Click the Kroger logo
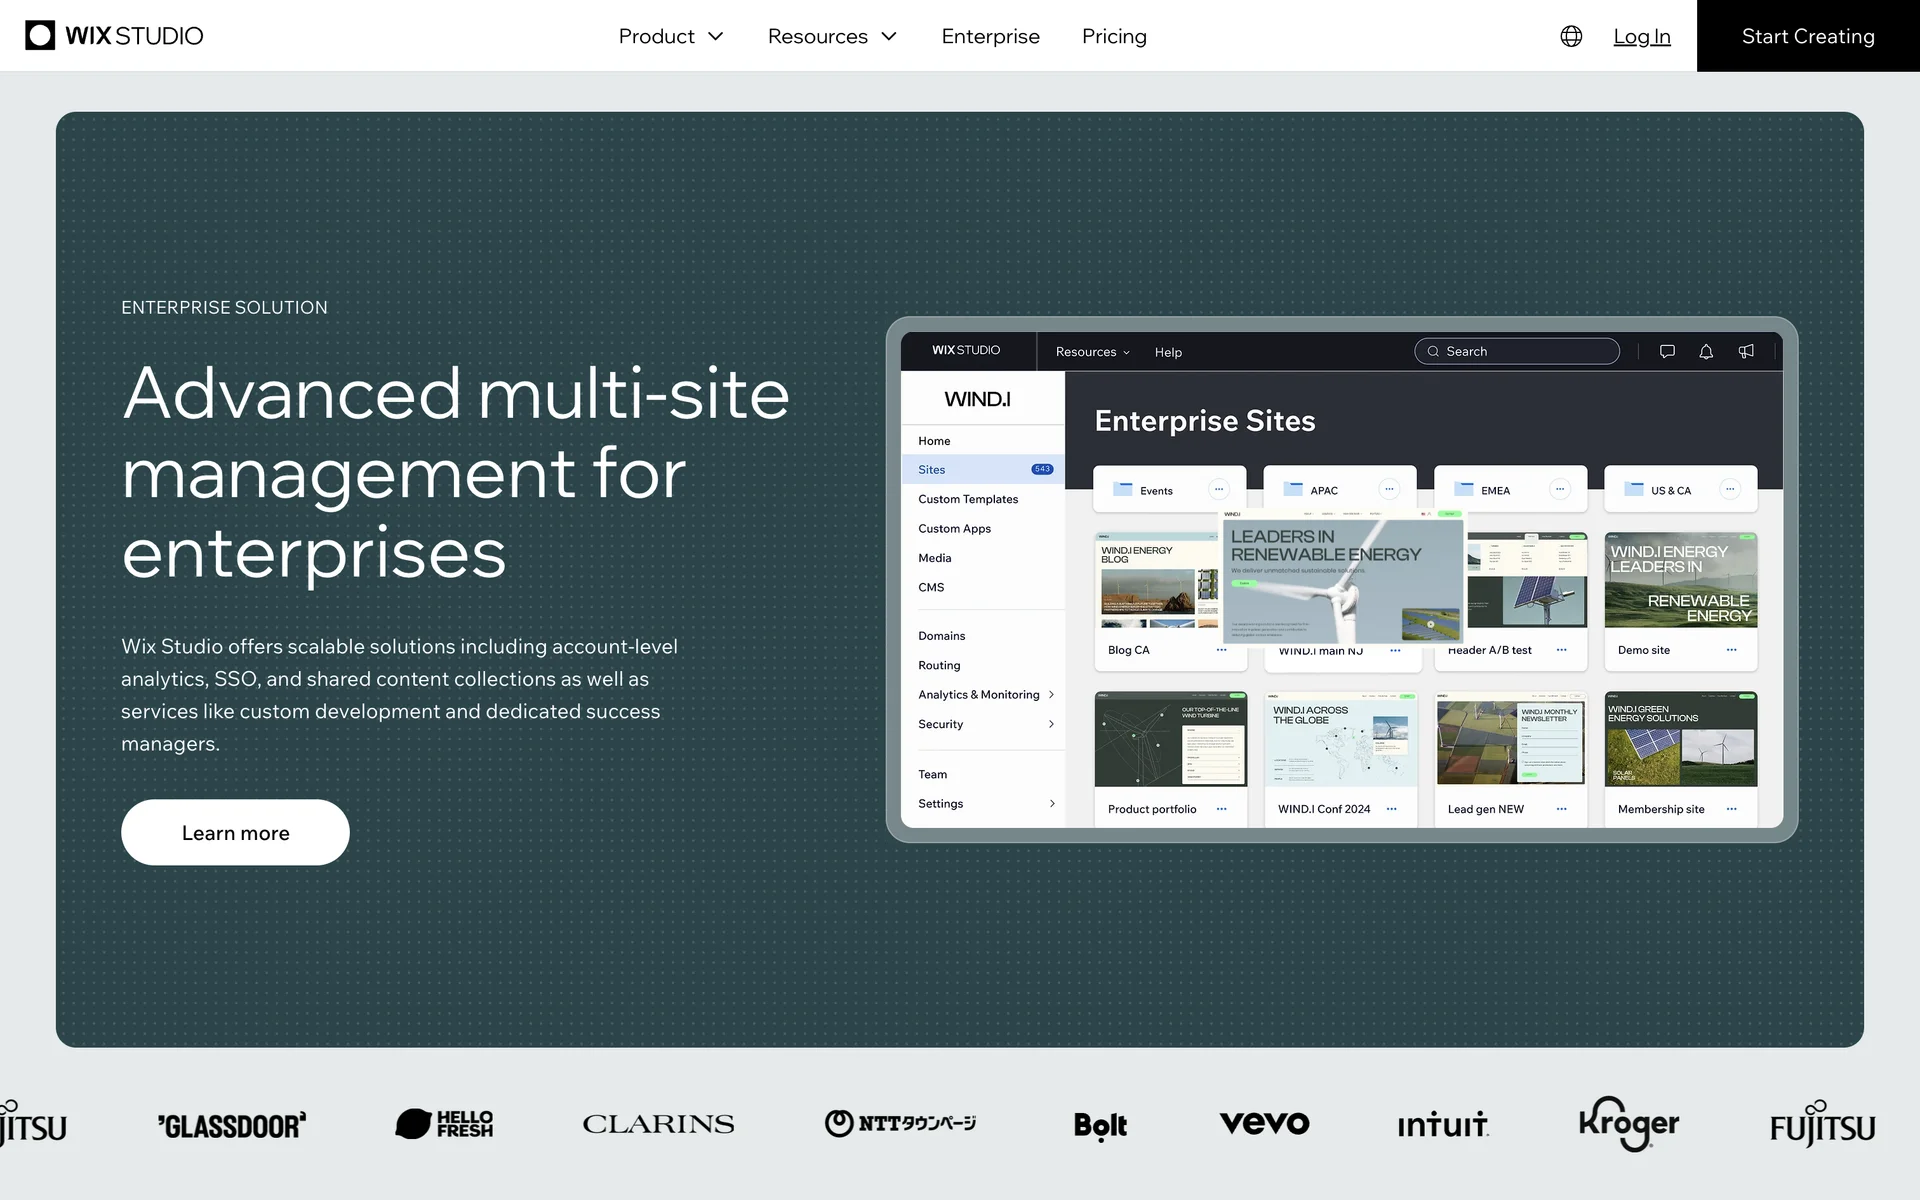Viewport: 1920px width, 1200px height. [x=1628, y=1124]
